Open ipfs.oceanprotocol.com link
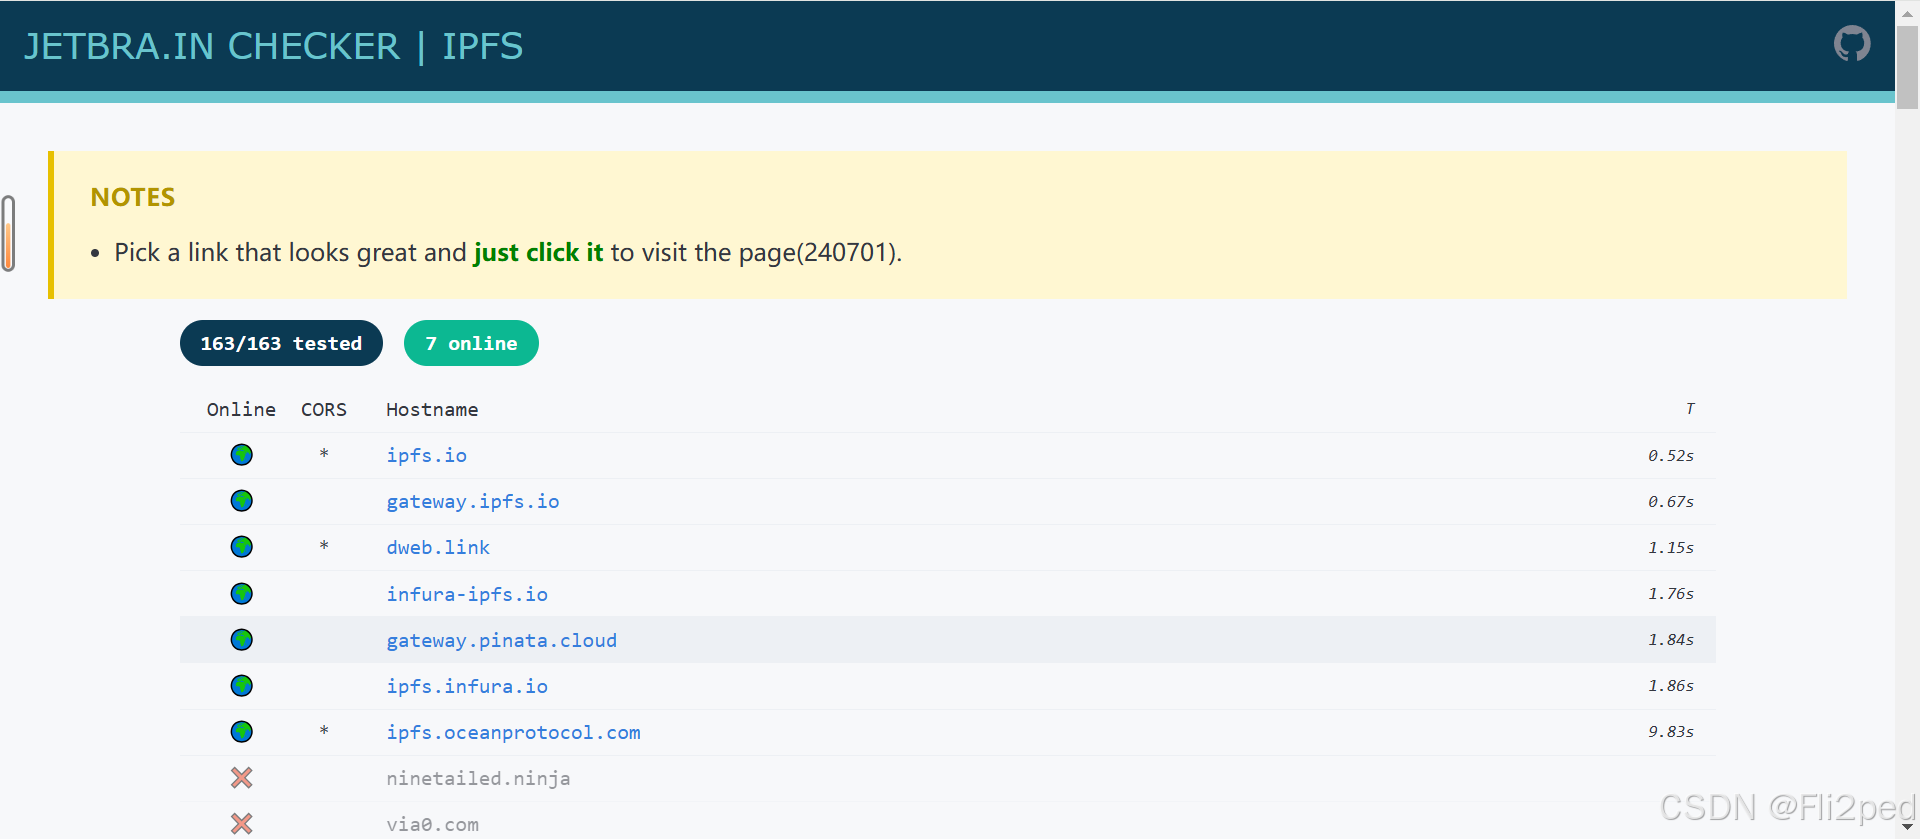 tap(514, 732)
